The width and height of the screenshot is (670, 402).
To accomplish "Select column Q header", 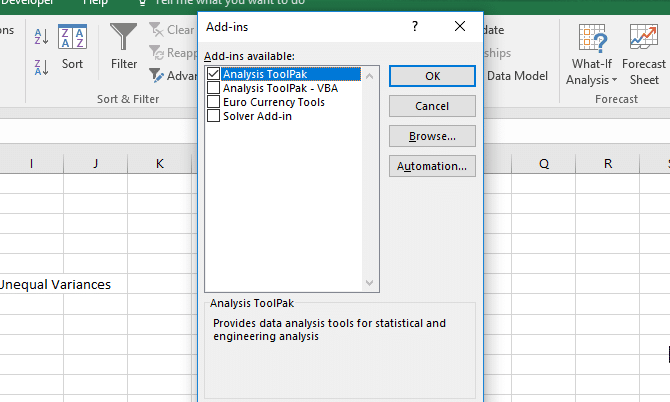I will 544,164.
